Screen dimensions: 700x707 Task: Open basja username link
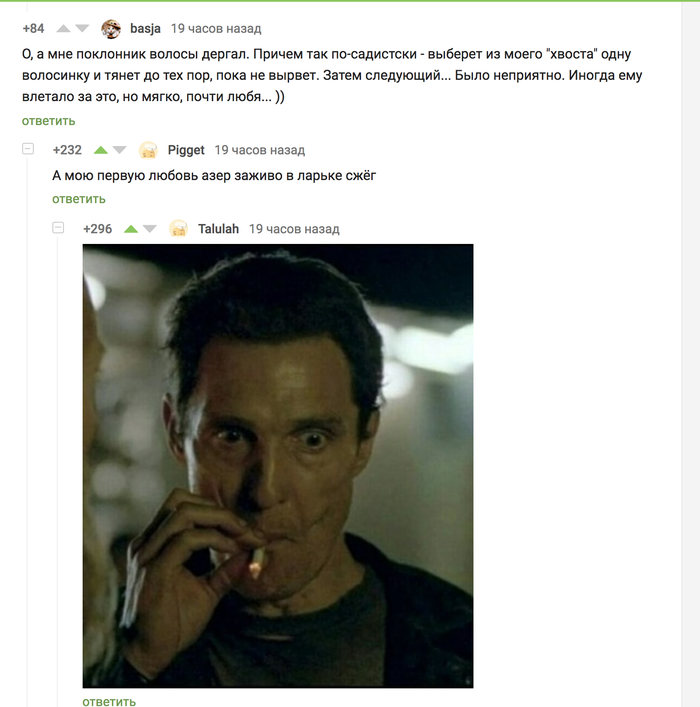pyautogui.click(x=145, y=29)
